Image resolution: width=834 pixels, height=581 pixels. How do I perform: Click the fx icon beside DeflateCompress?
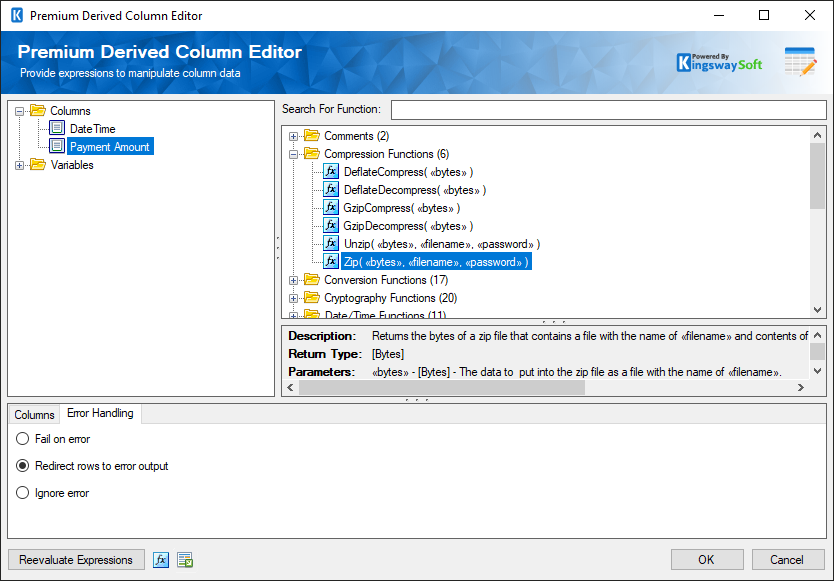(331, 171)
